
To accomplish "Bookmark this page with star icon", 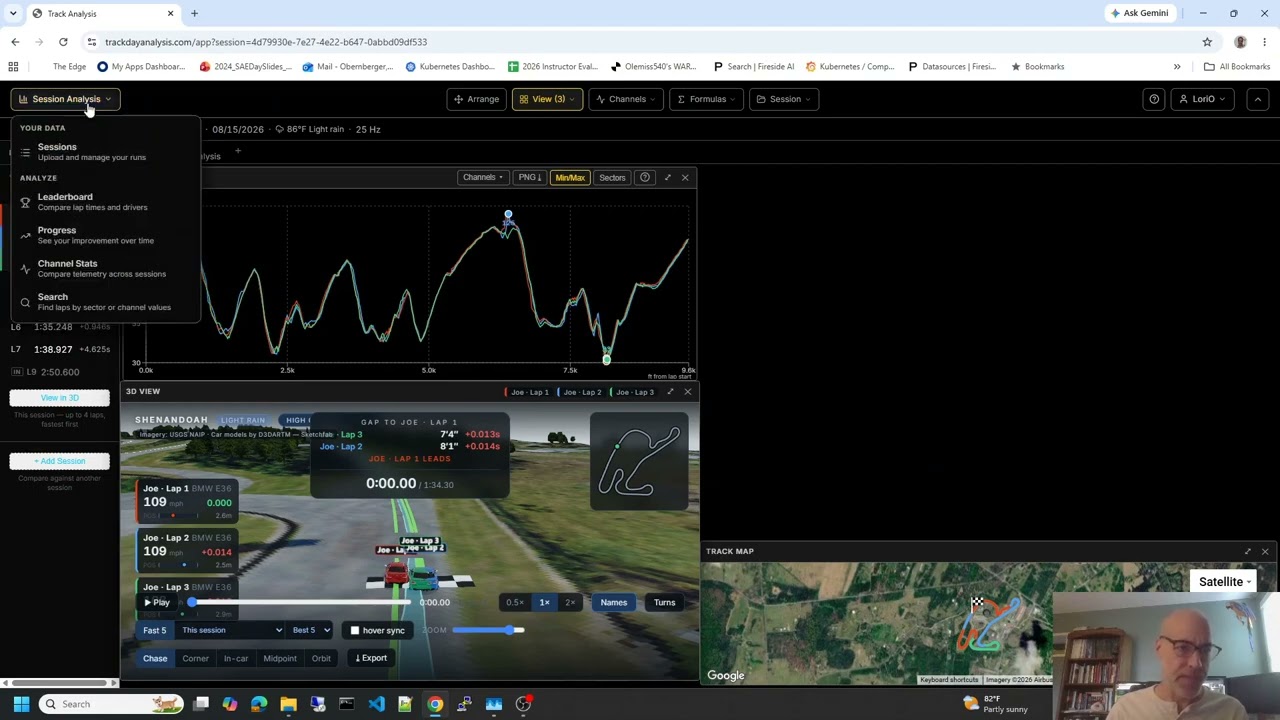I will click(1207, 42).
